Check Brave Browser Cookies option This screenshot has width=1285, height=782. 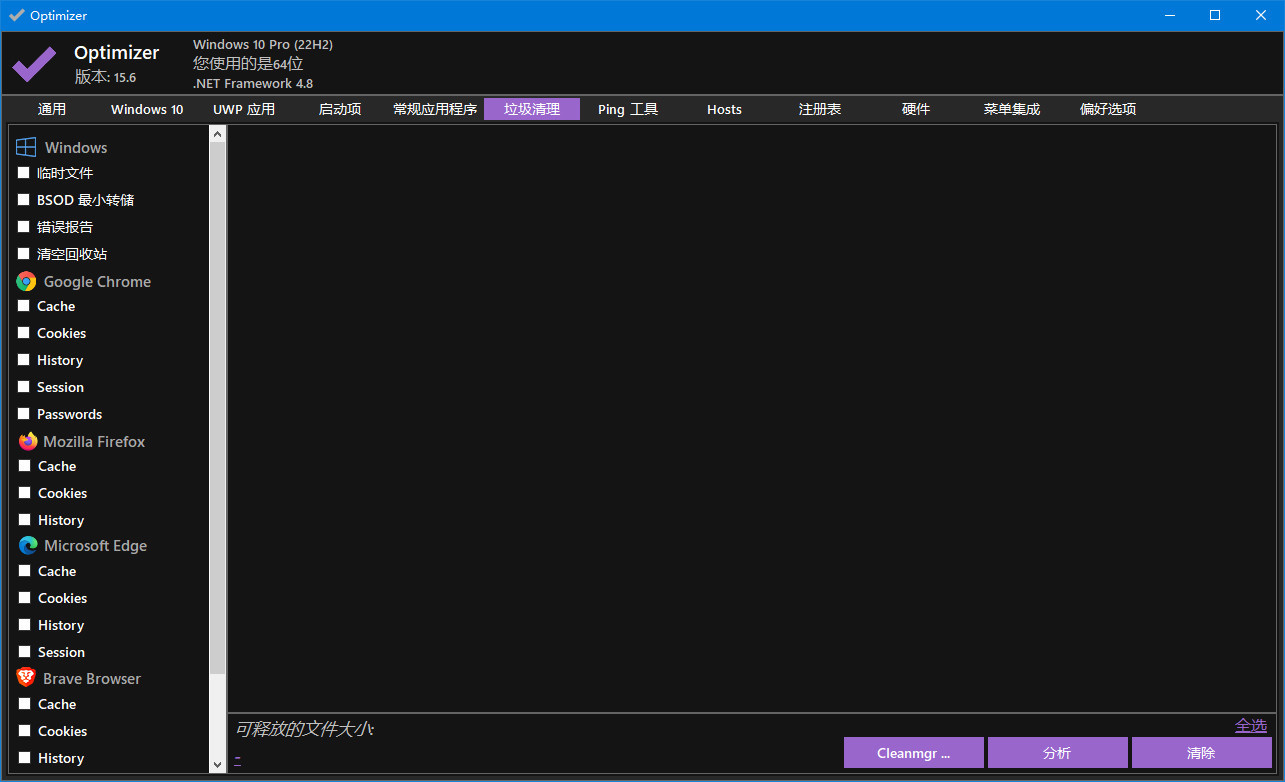coord(24,730)
